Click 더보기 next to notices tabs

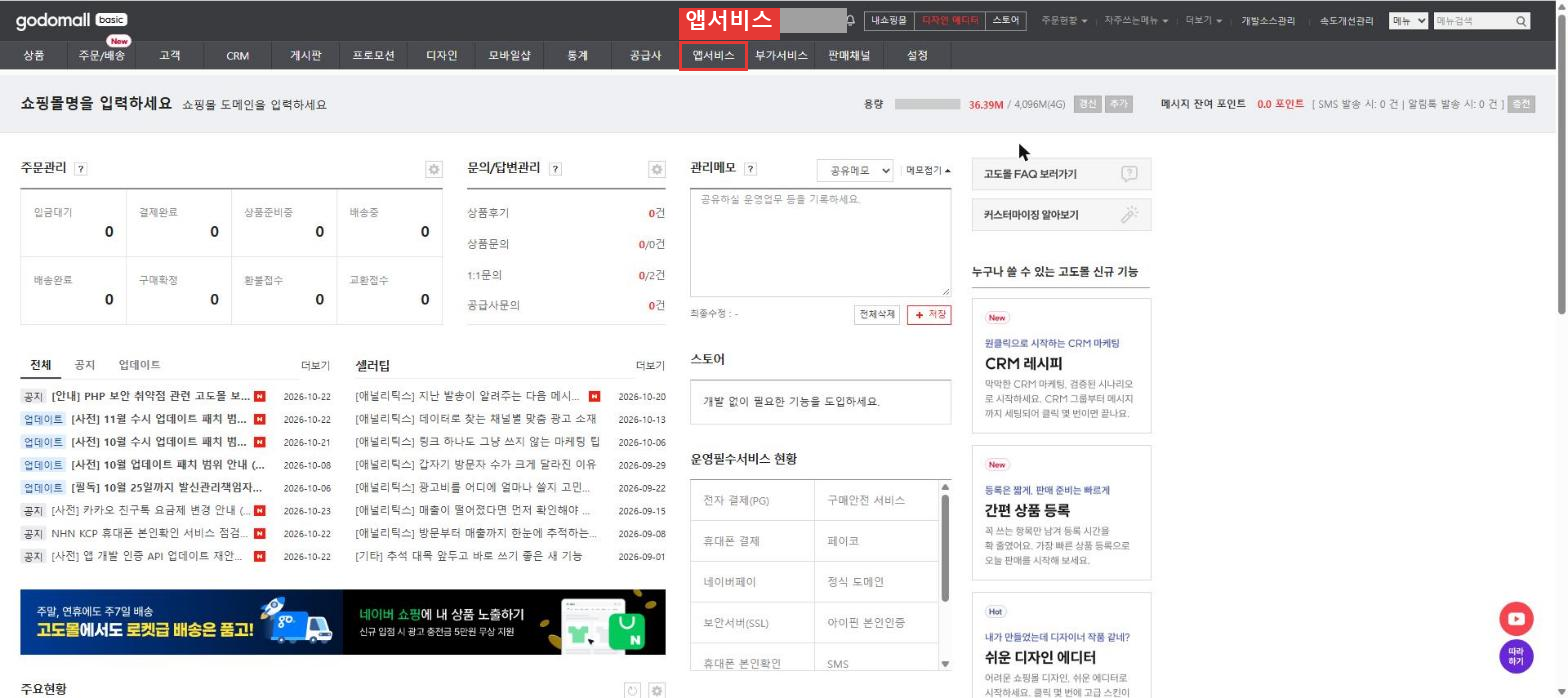[315, 366]
